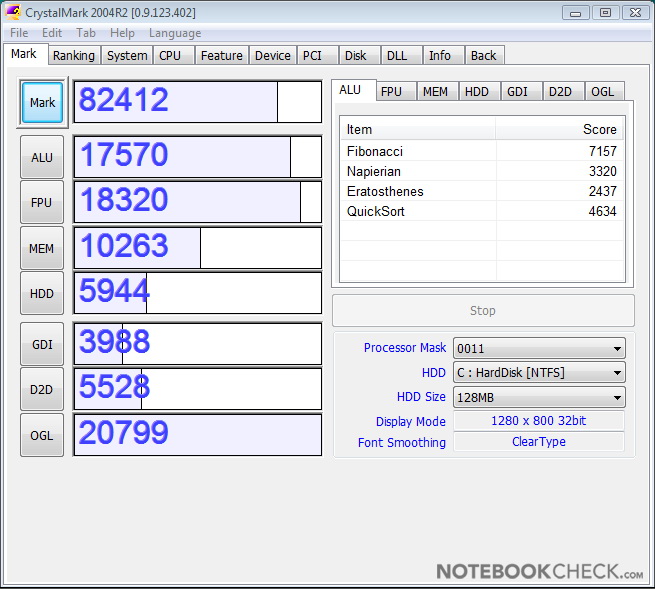The height and width of the screenshot is (589, 655).
Task: Open the Language menu
Action: pyautogui.click(x=175, y=33)
